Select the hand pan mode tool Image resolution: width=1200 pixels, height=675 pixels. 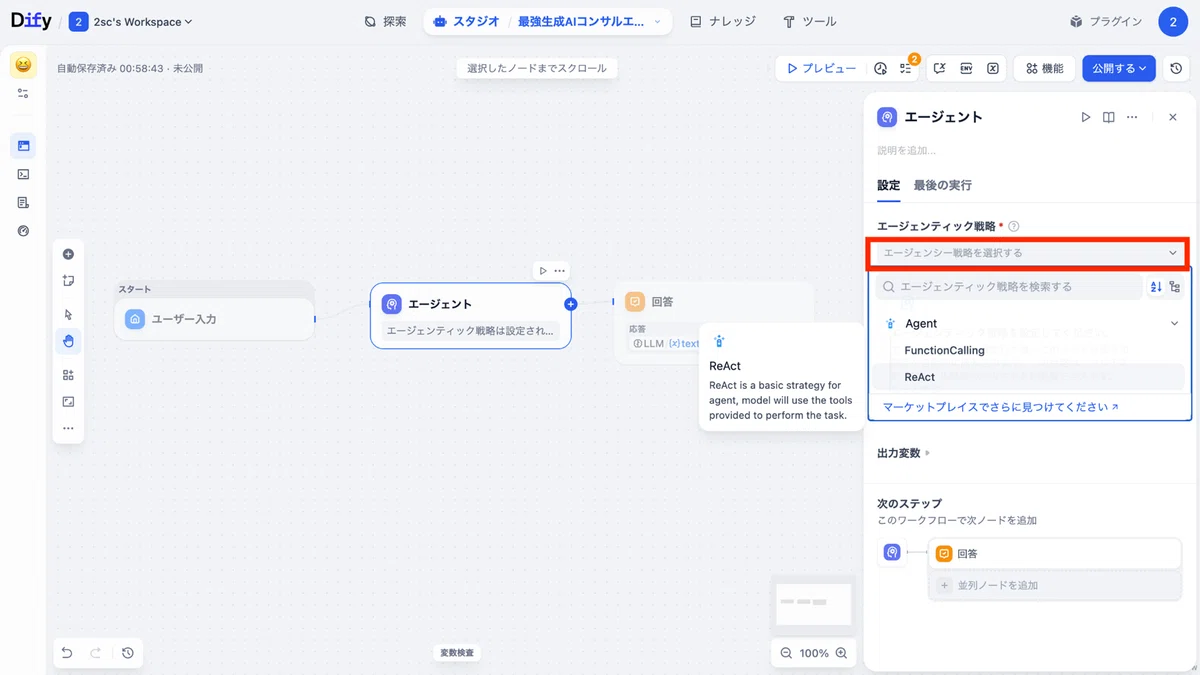pyautogui.click(x=68, y=341)
